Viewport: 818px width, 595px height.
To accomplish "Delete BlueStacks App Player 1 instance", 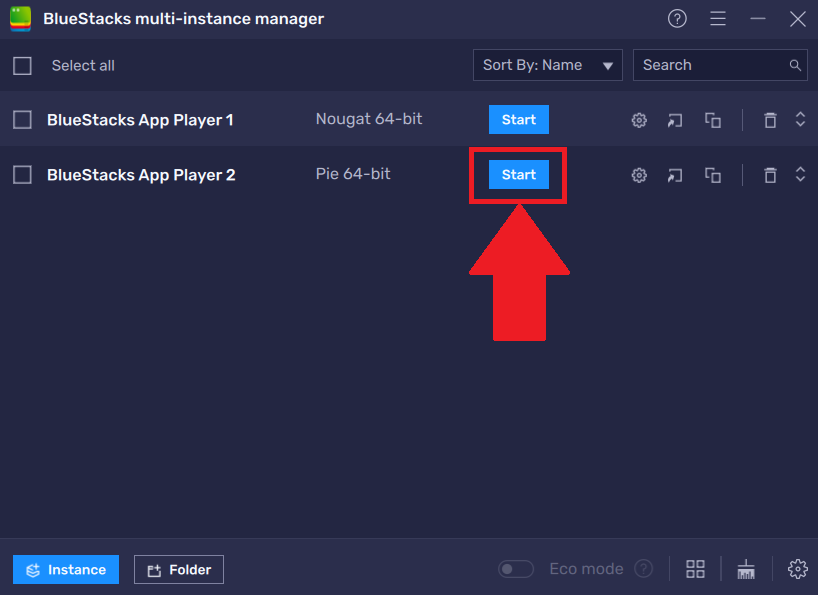I will (770, 120).
